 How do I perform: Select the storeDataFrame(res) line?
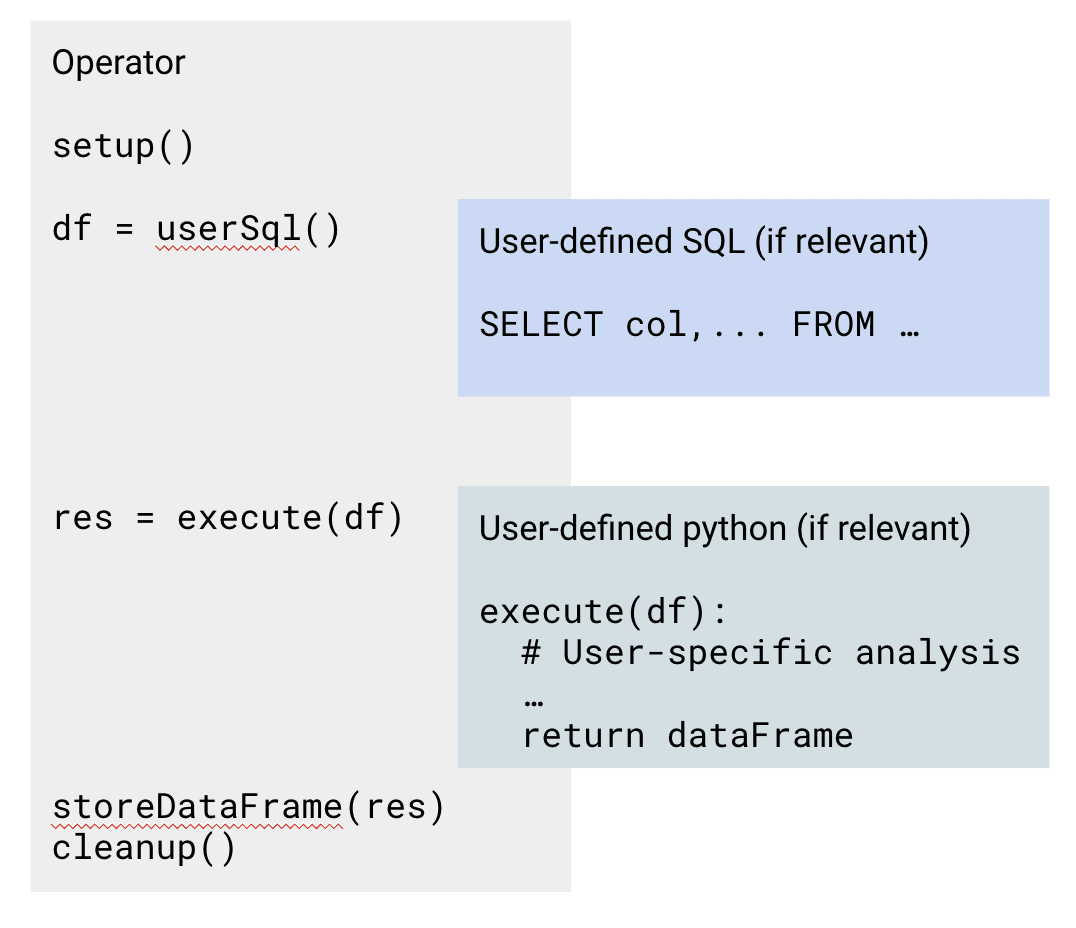tap(248, 807)
